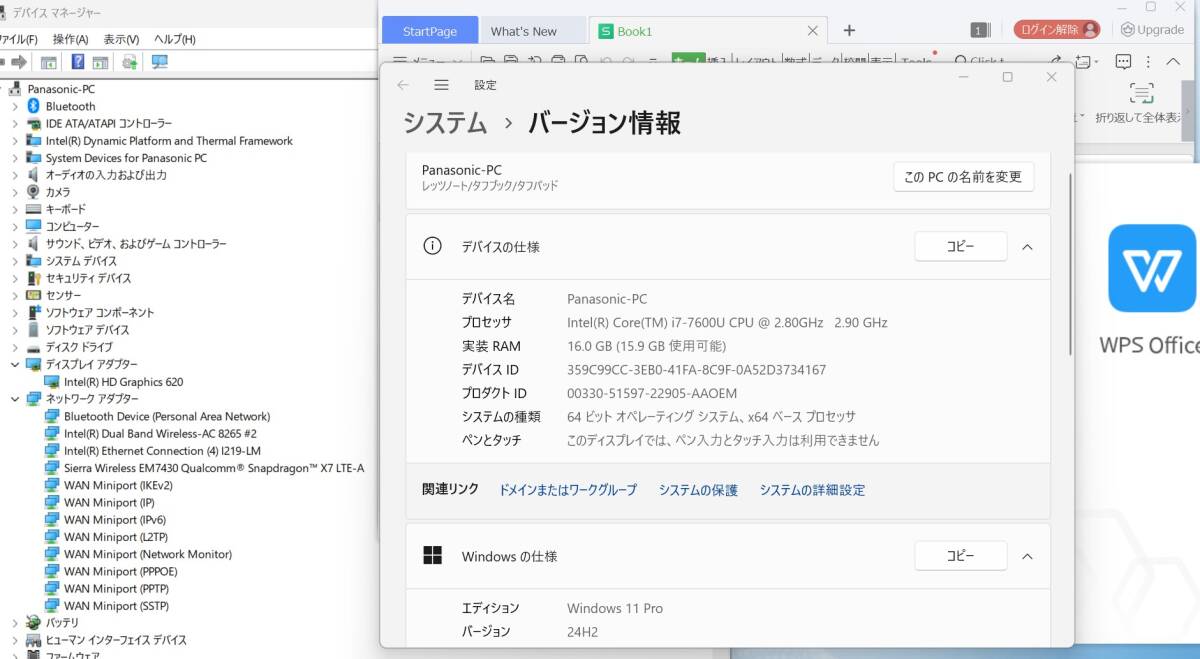
Task: Select Sierra Wireless EM7430 LTE-A adapter
Action: pyautogui.click(x=214, y=468)
